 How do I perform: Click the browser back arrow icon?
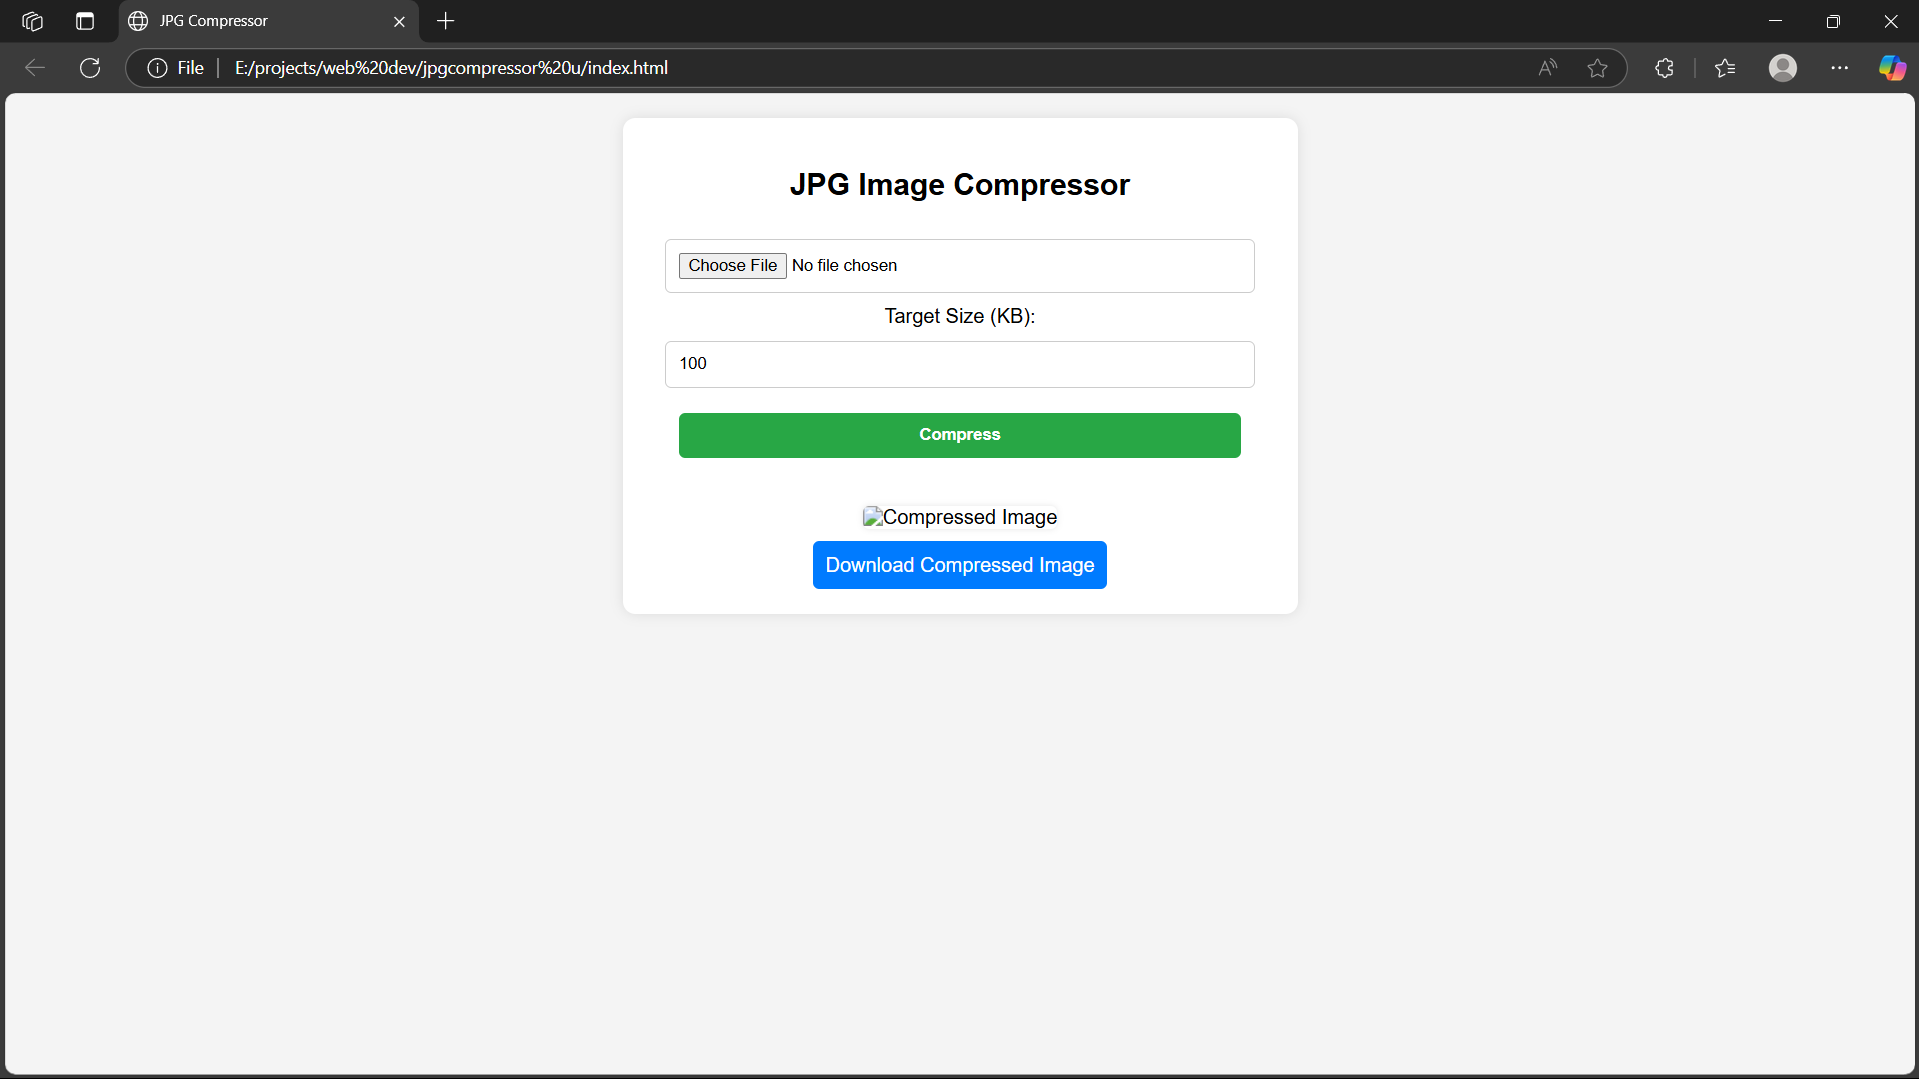[x=35, y=68]
